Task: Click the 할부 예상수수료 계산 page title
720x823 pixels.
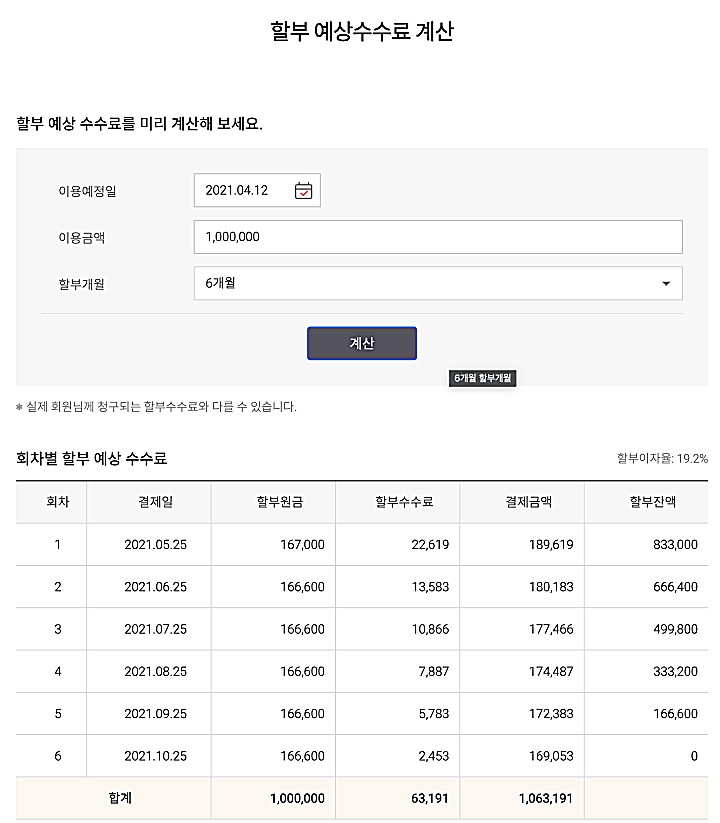Action: [x=360, y=30]
